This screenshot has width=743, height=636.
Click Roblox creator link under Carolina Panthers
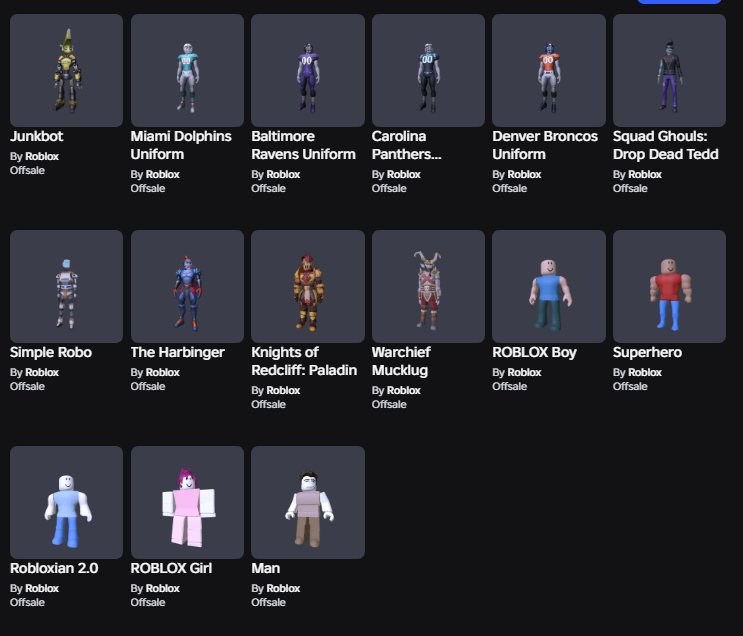pos(404,174)
